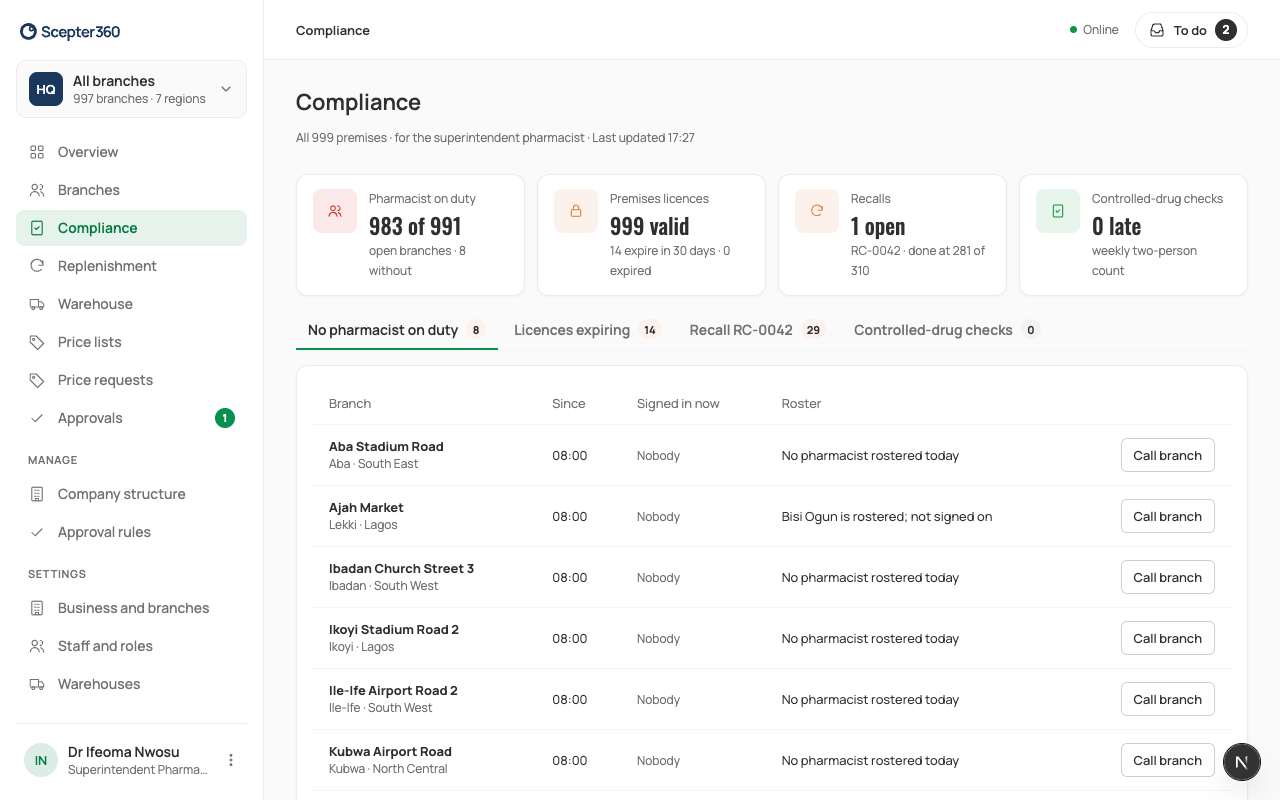The height and width of the screenshot is (800, 1280).
Task: Call branch for Aba Stadium Road
Action: pos(1167,455)
